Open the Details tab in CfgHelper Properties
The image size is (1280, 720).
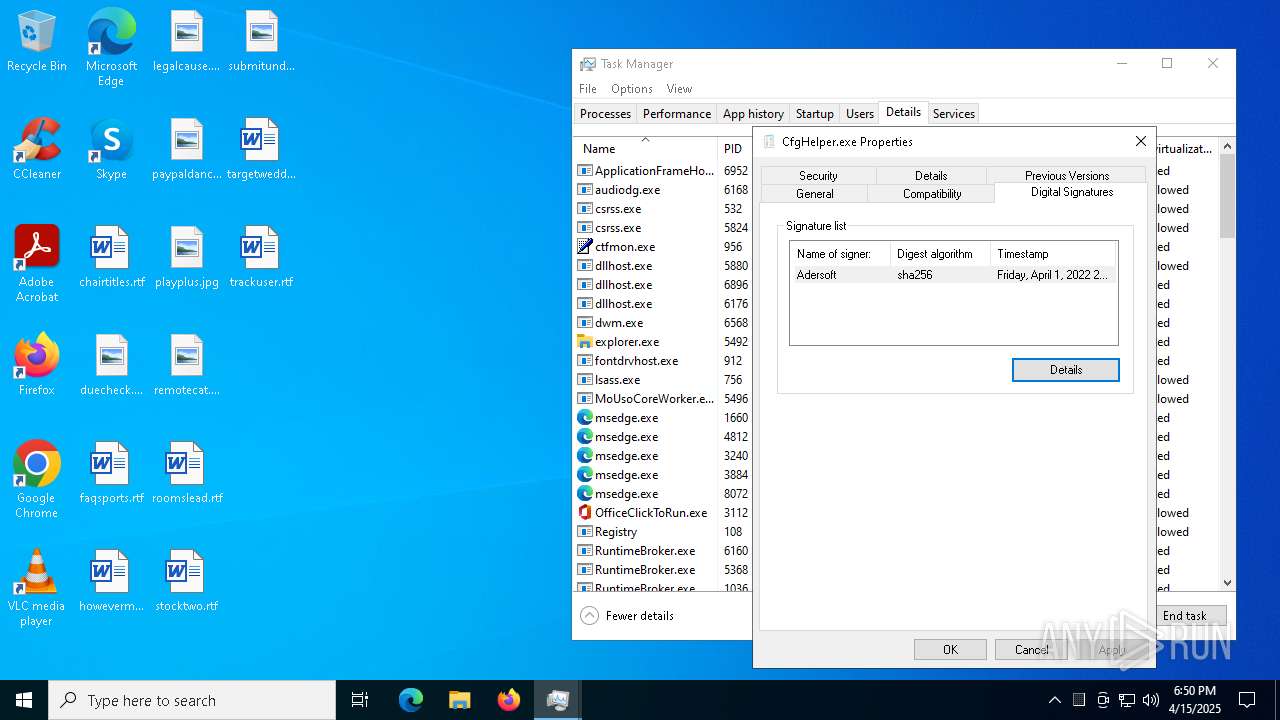pyautogui.click(x=931, y=176)
